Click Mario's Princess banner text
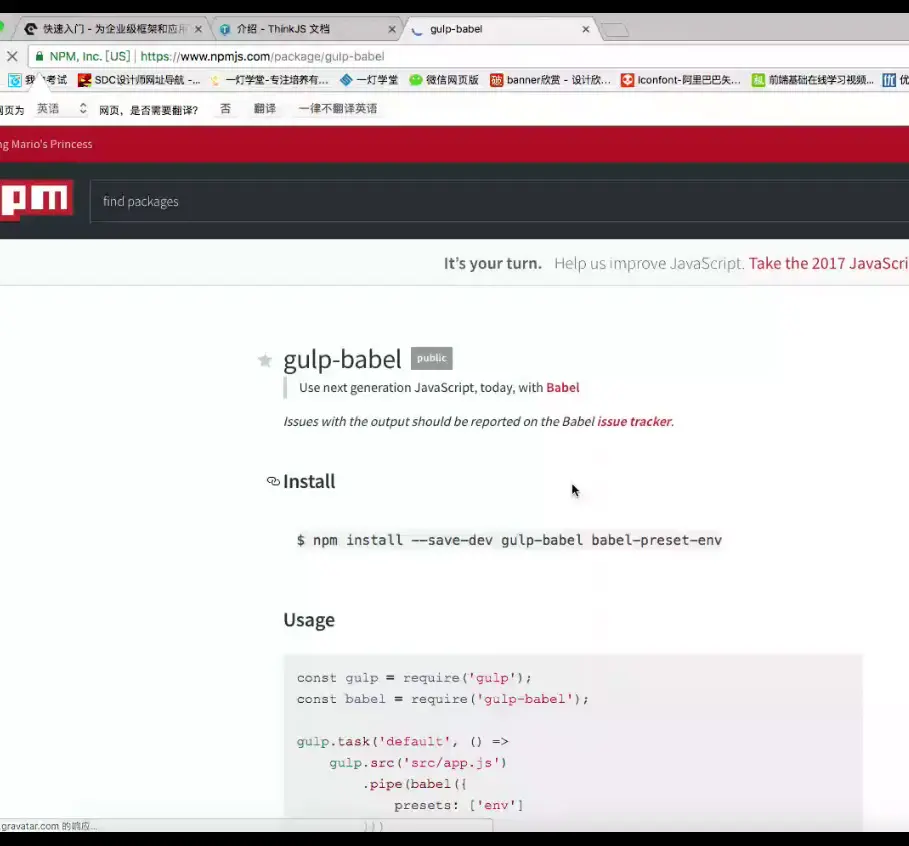Viewport: 909px width, 846px height. point(46,144)
